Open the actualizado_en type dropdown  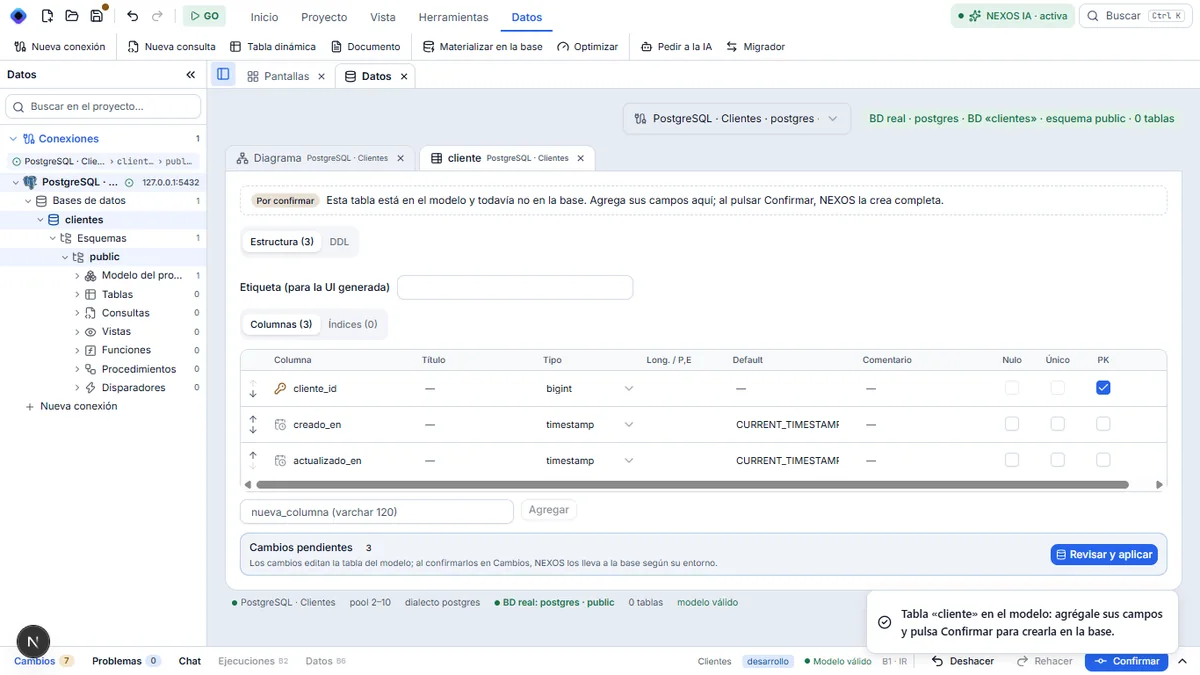[590, 460]
